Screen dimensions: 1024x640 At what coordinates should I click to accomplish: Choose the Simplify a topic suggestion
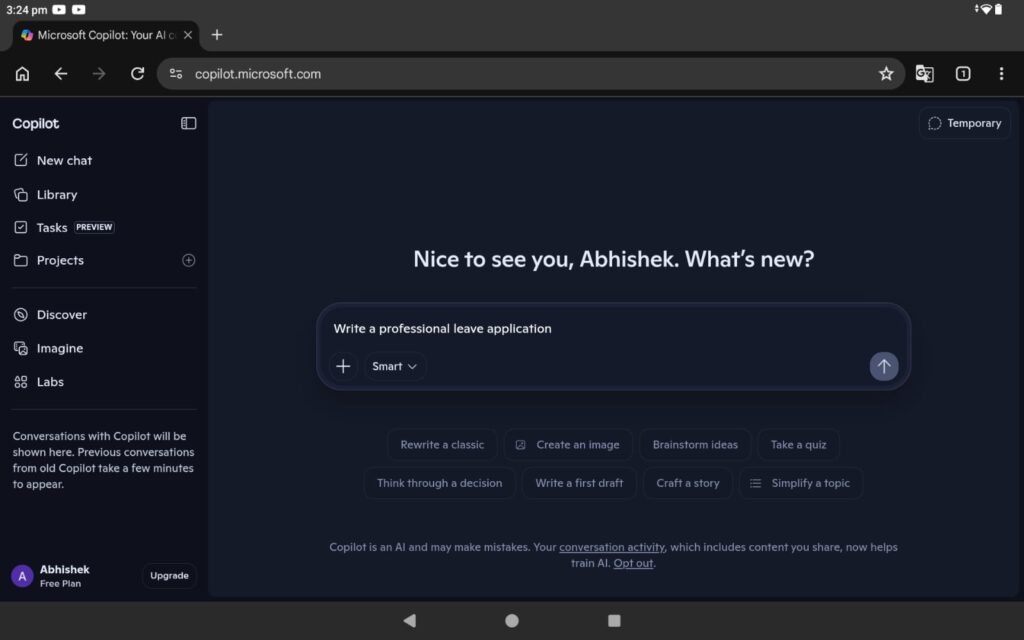click(801, 483)
